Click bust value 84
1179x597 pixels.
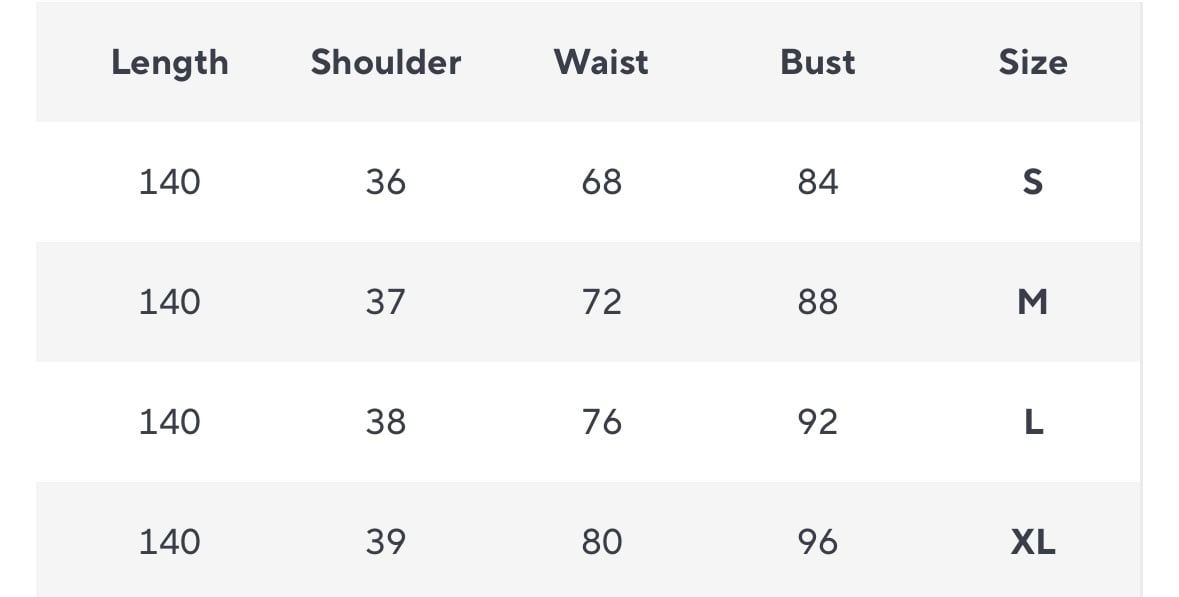pos(817,182)
